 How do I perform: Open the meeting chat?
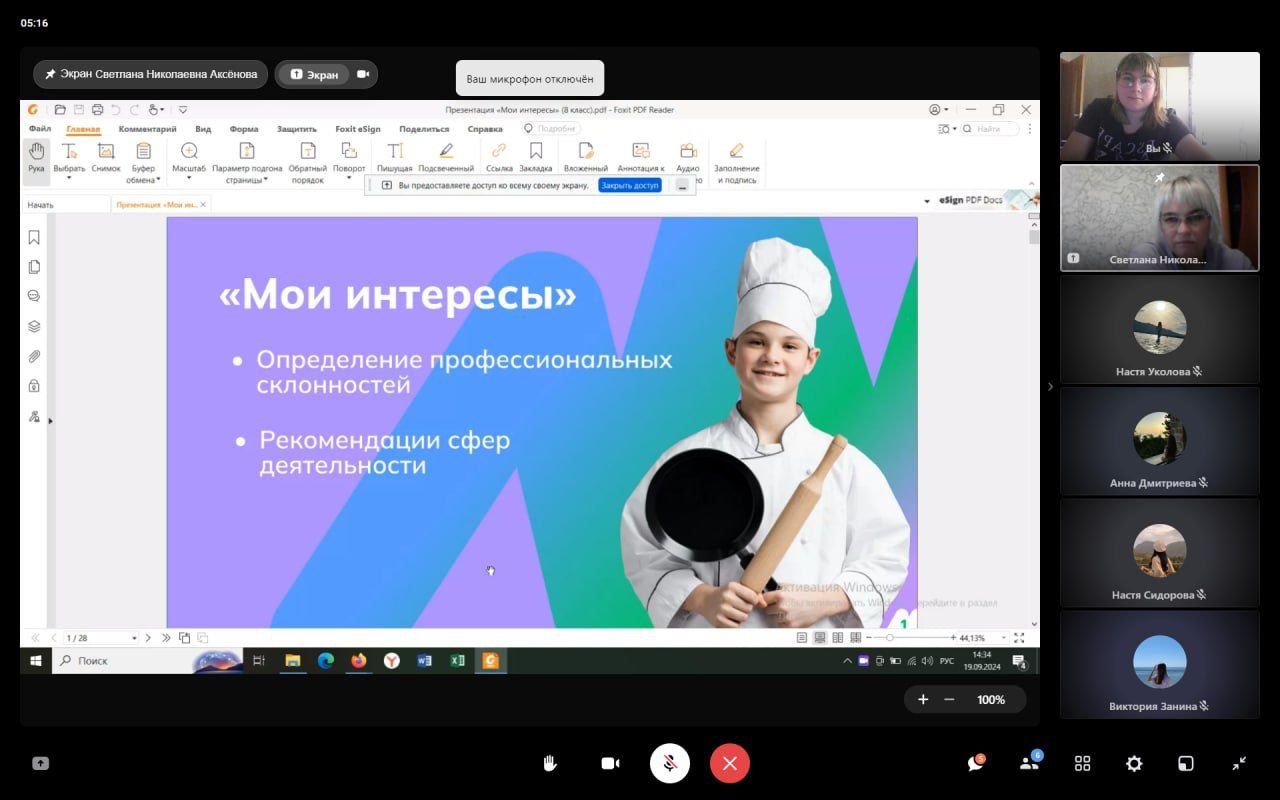975,763
